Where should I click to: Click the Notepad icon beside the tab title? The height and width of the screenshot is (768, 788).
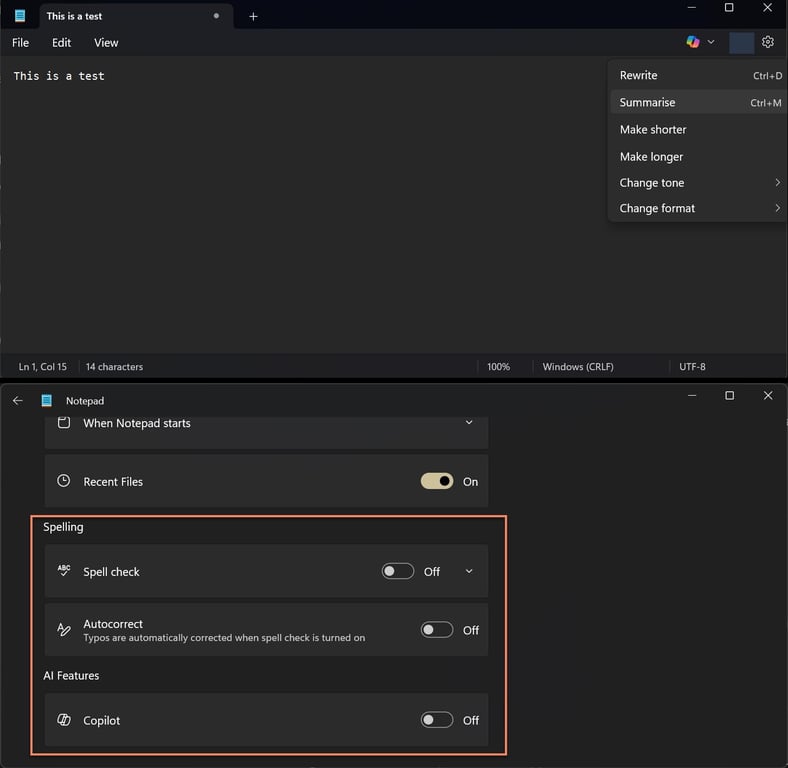tap(20, 16)
